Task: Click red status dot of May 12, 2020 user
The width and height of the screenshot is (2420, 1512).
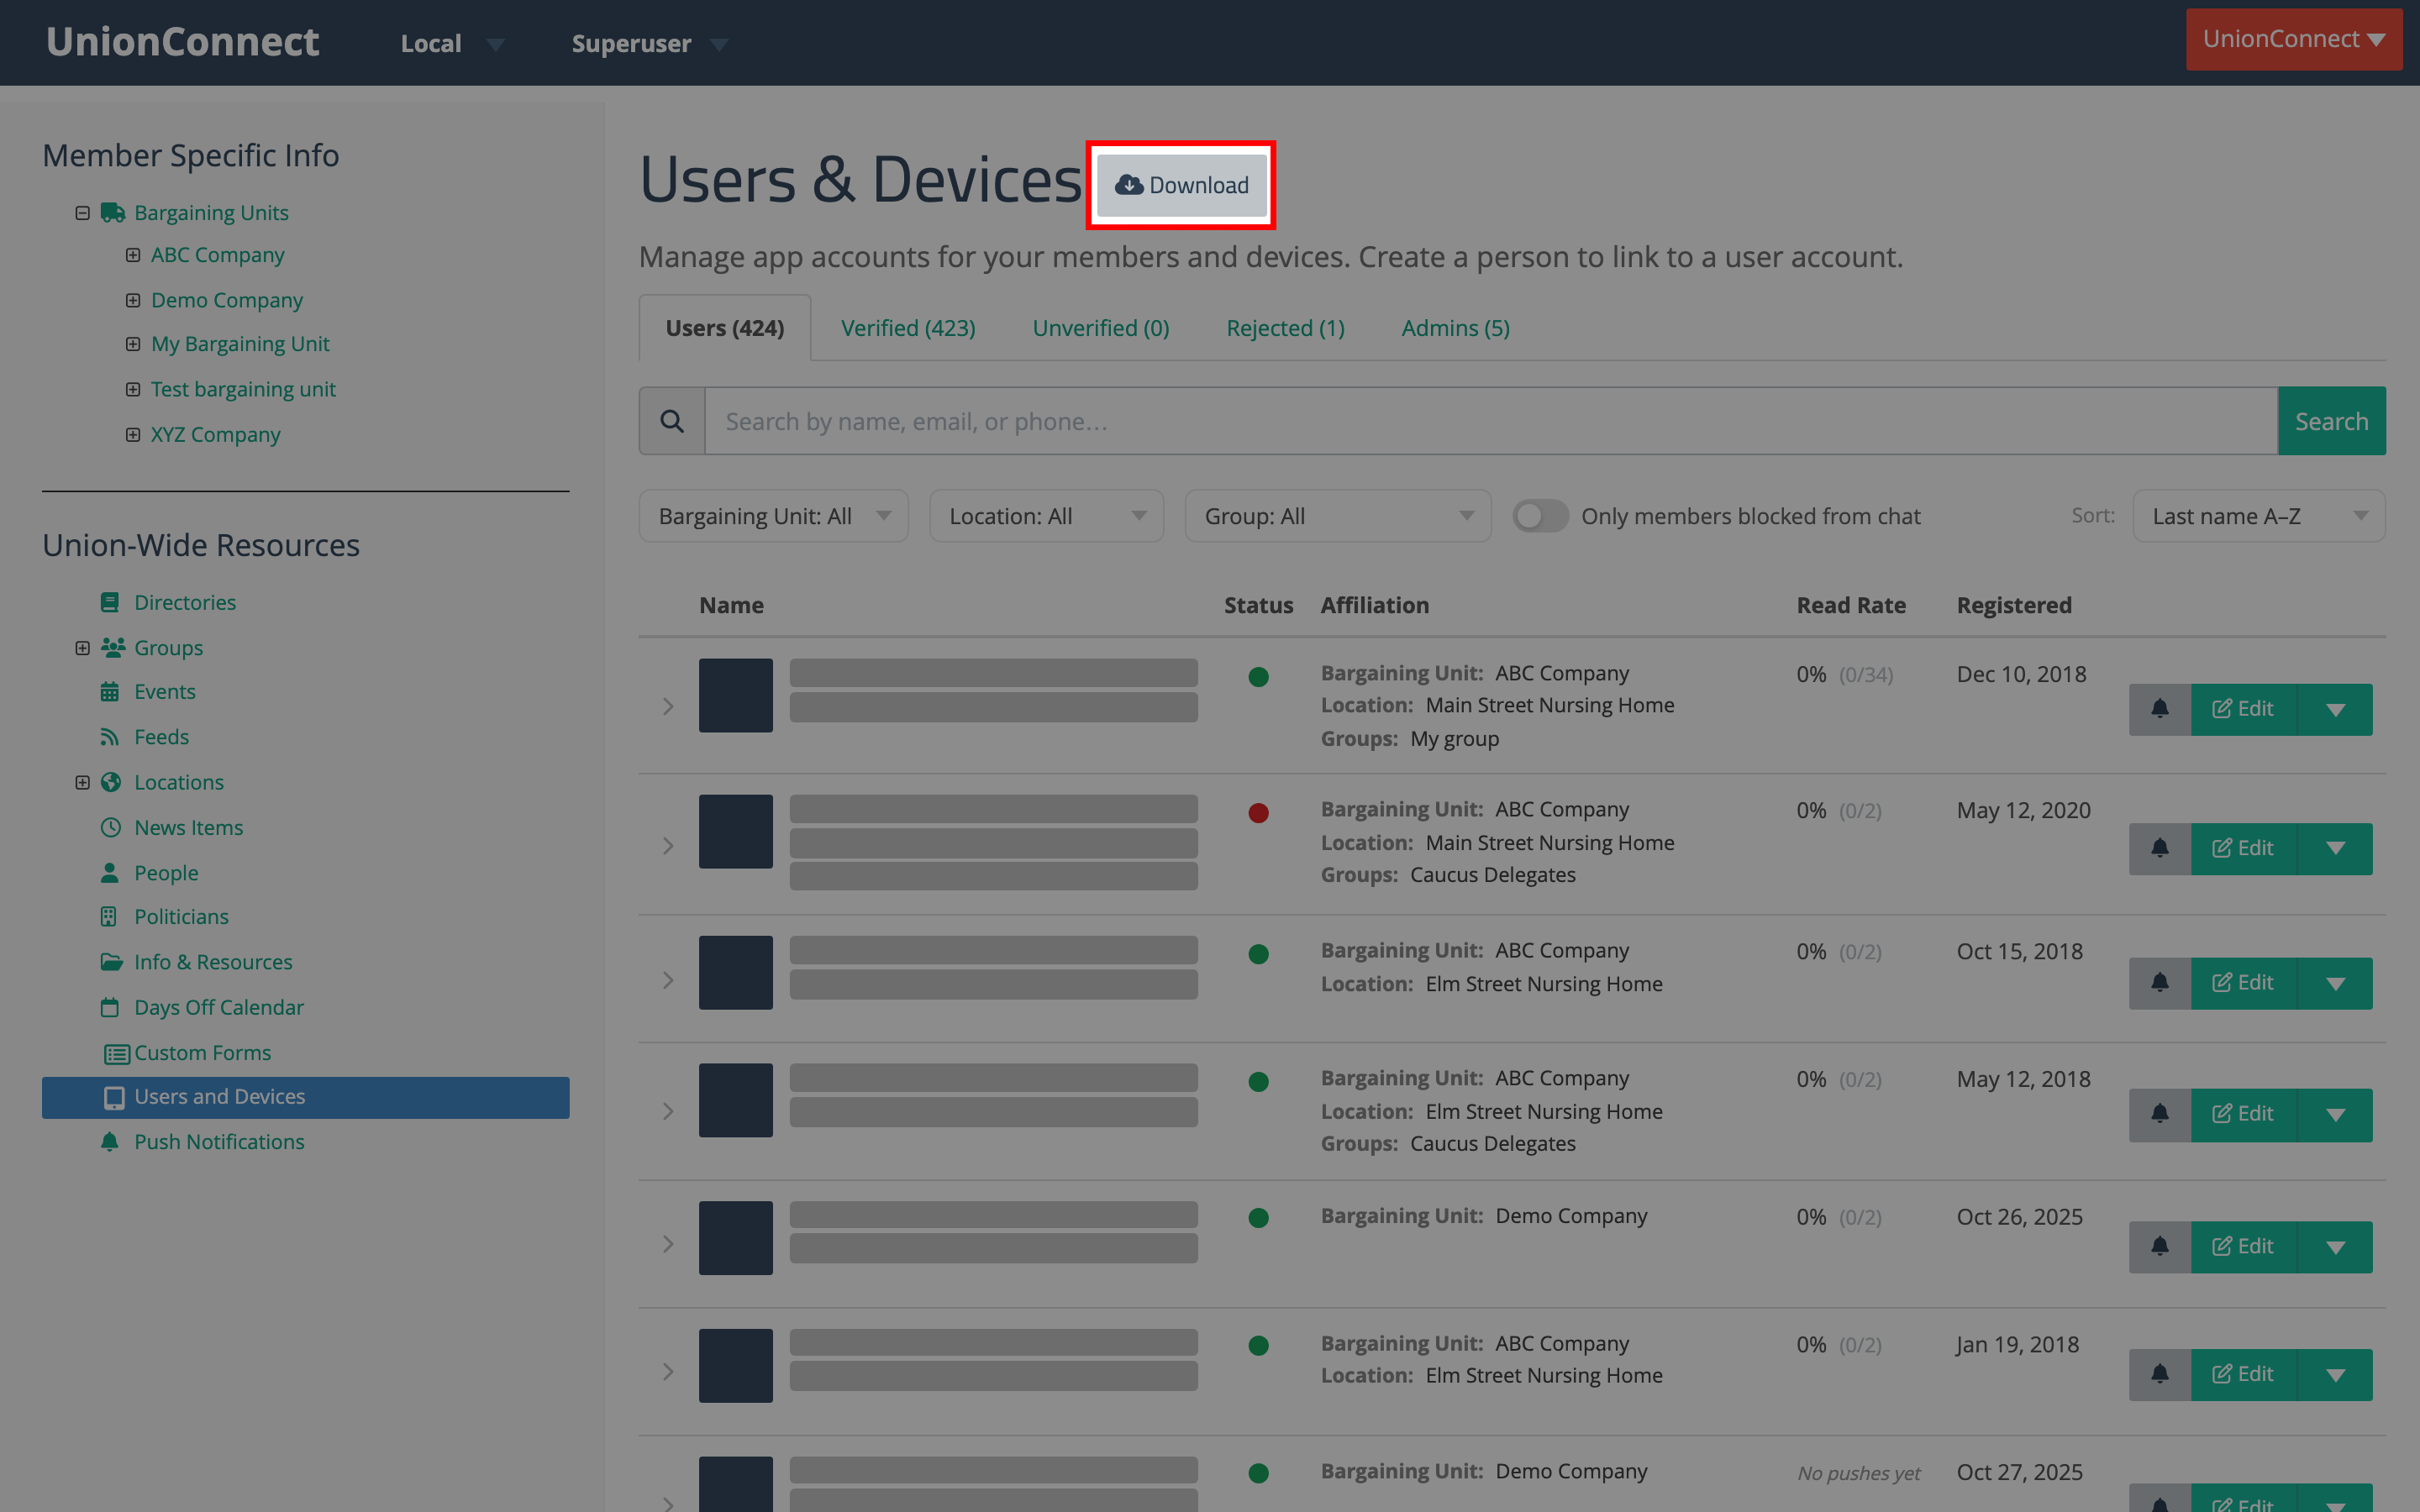Action: pos(1258,813)
